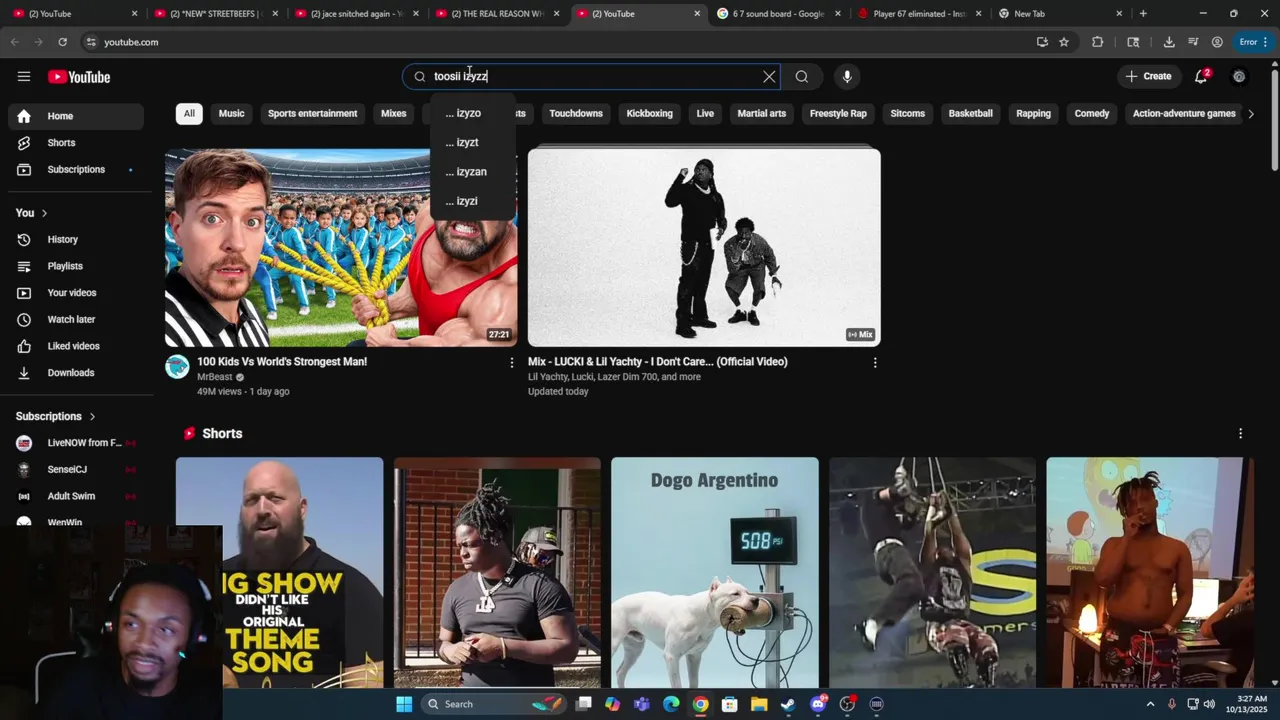Clear the search box with the X
The image size is (1280, 720).
(x=769, y=77)
